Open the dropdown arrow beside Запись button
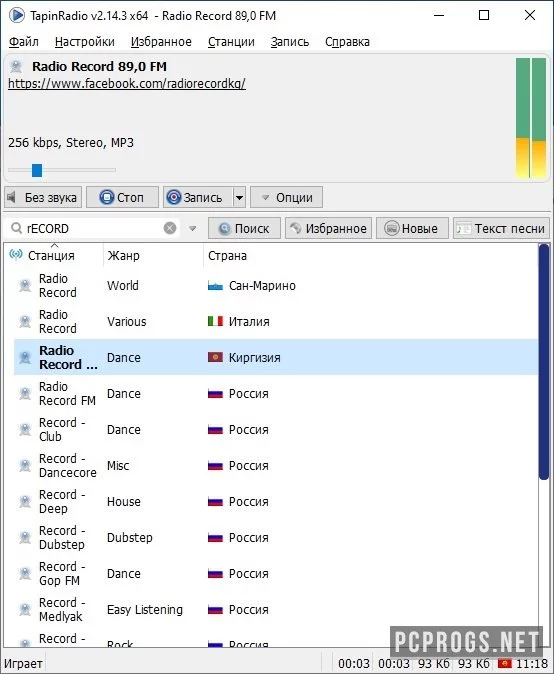554x674 pixels. click(x=239, y=197)
